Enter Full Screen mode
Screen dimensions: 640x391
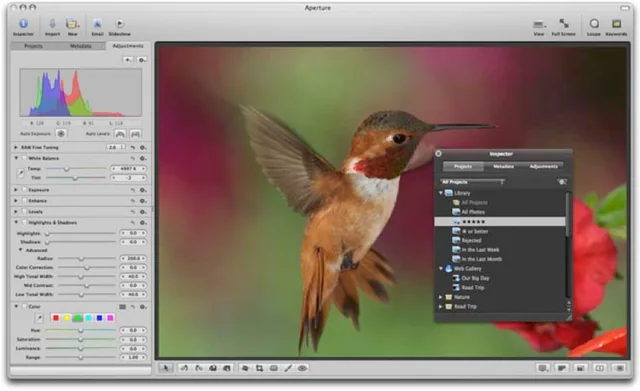pos(563,24)
